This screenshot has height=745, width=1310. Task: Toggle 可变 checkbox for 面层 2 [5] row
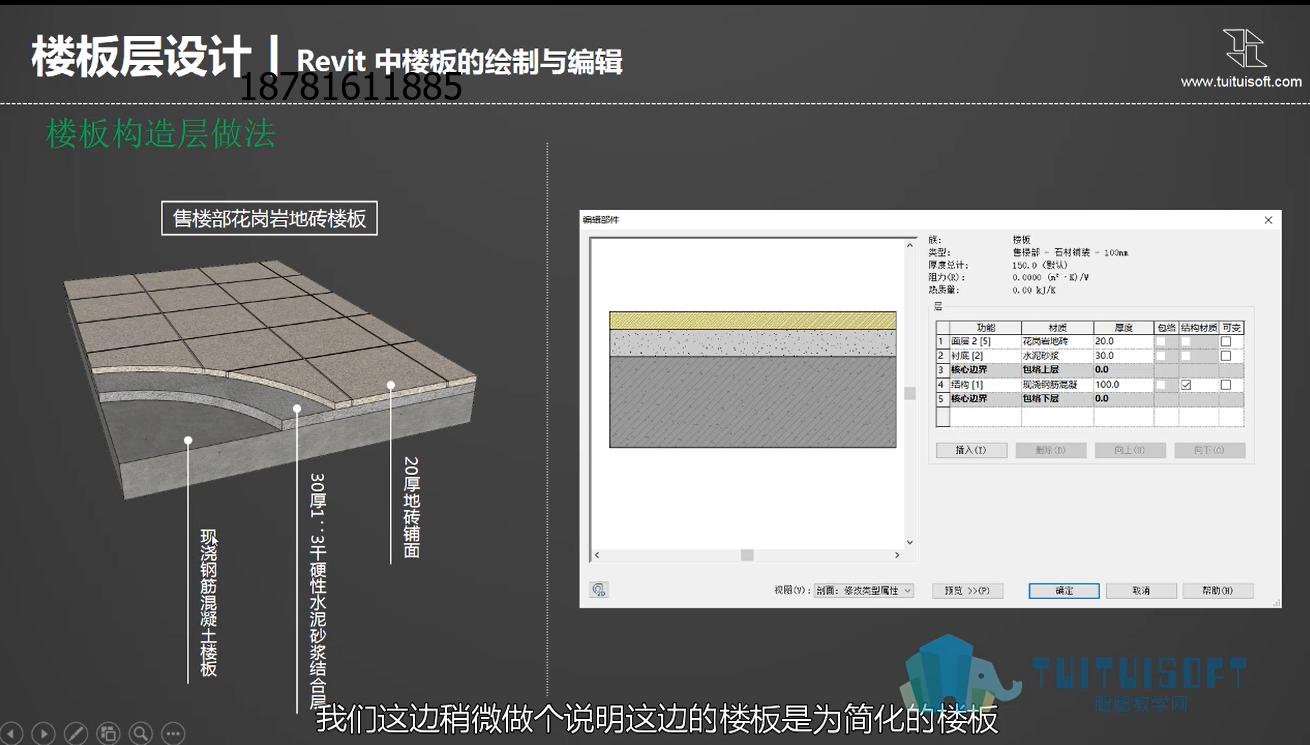click(x=1225, y=341)
